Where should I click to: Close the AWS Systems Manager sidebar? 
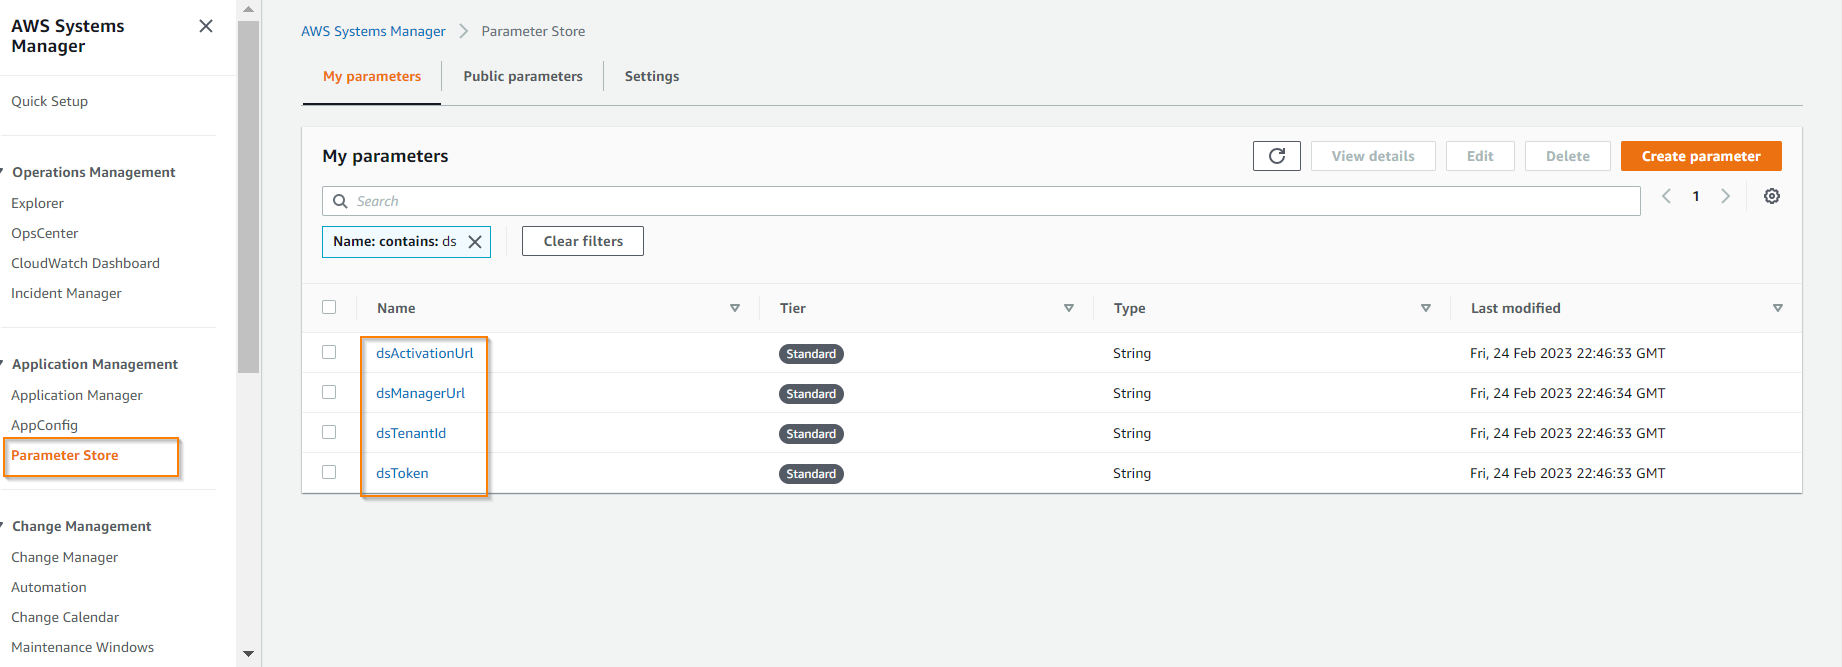click(x=206, y=26)
